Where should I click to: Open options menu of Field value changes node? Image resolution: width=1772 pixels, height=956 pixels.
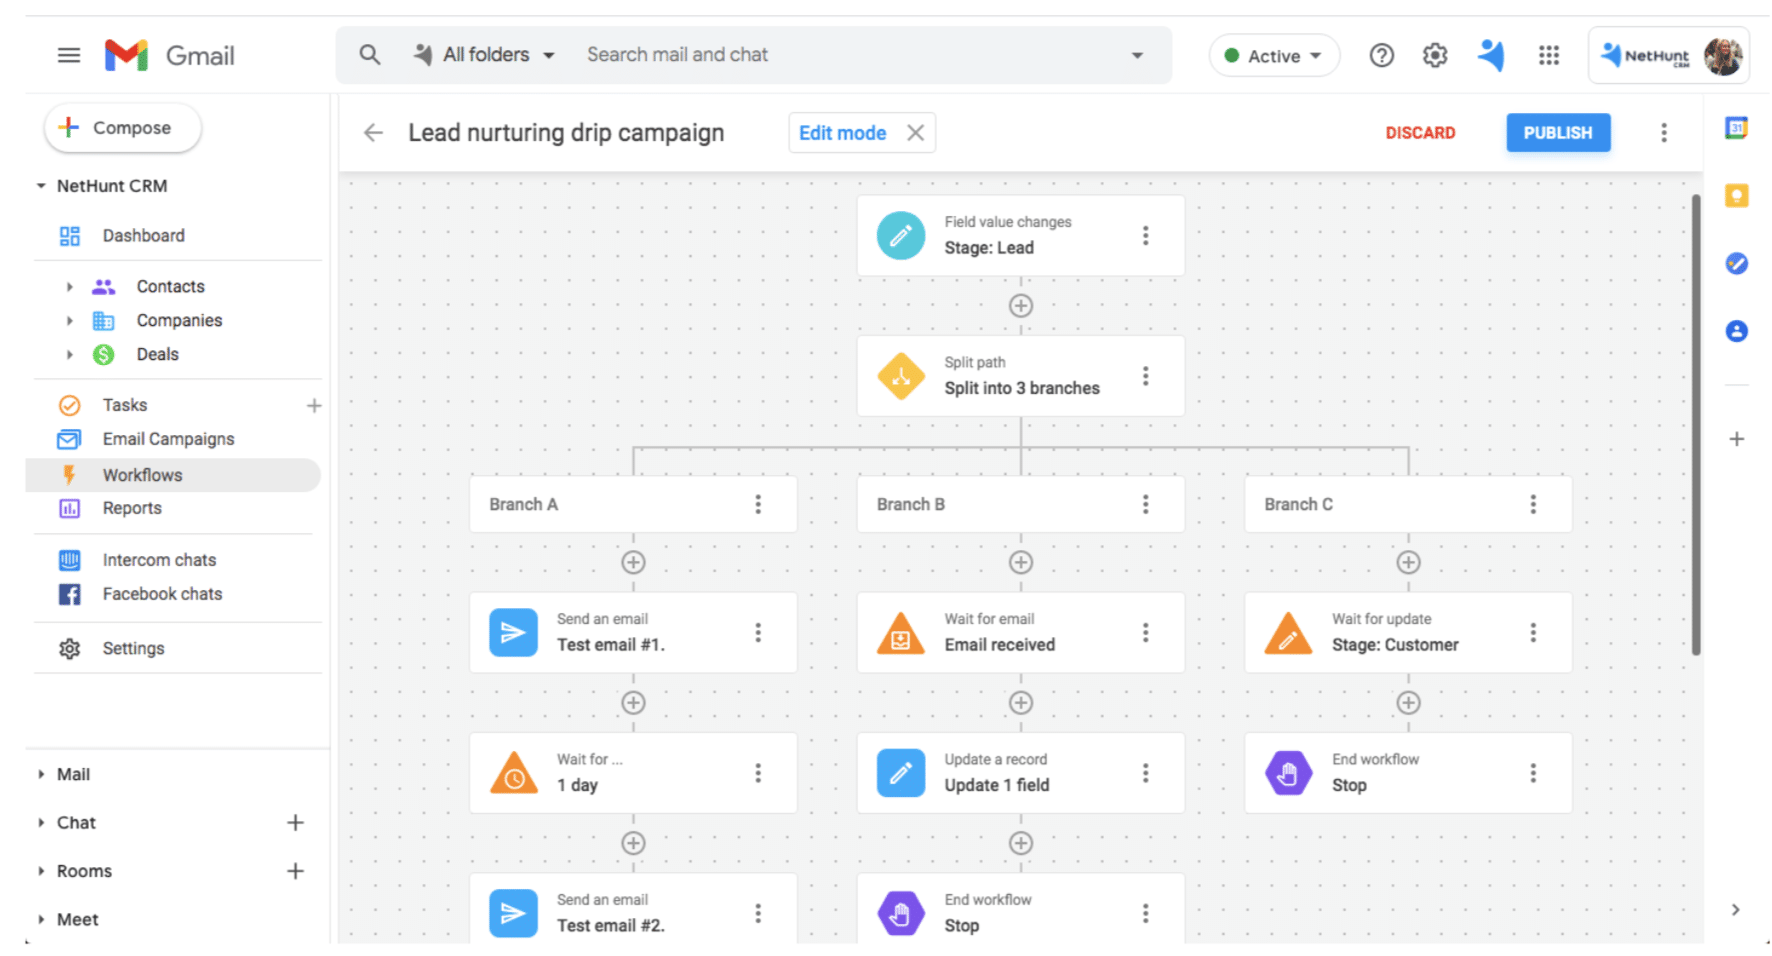click(x=1146, y=235)
